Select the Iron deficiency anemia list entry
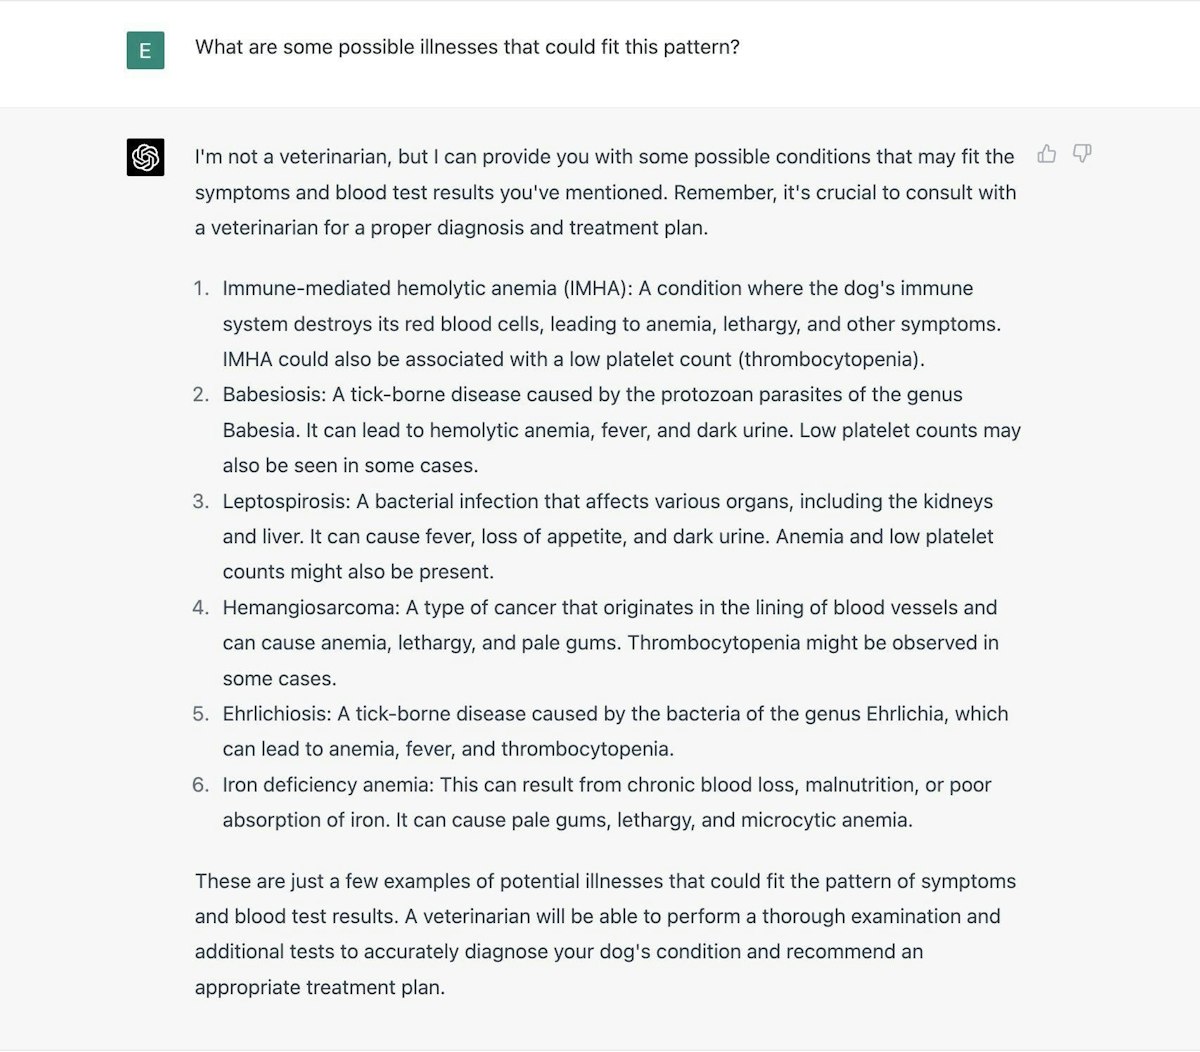Image resolution: width=1200 pixels, height=1052 pixels. pos(607,802)
